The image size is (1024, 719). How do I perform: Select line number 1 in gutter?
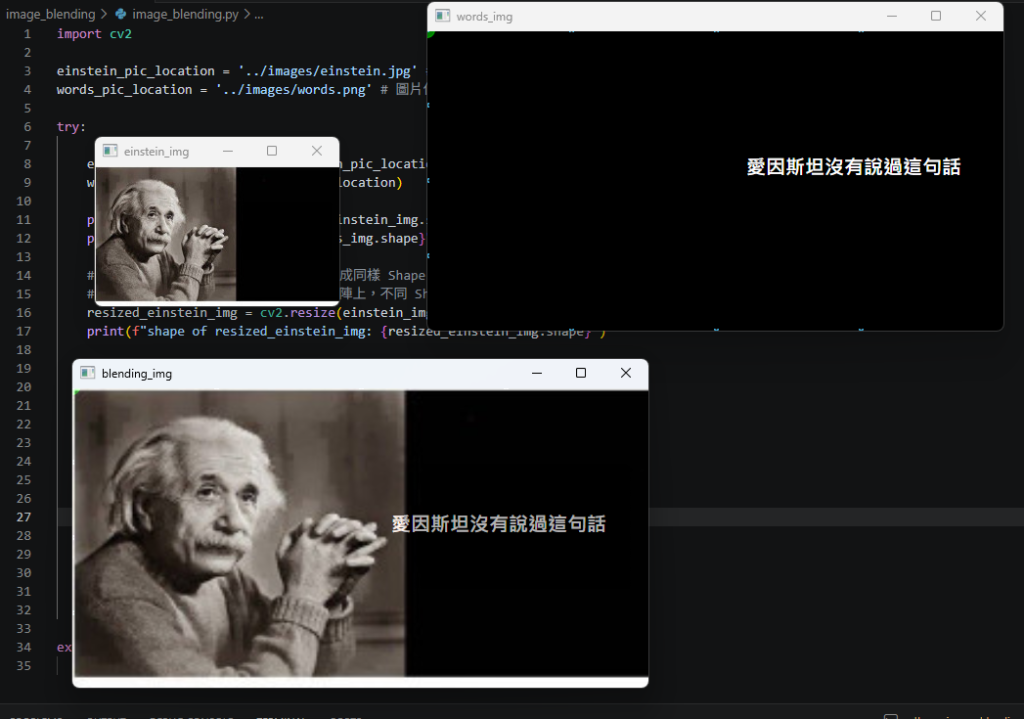[27, 34]
